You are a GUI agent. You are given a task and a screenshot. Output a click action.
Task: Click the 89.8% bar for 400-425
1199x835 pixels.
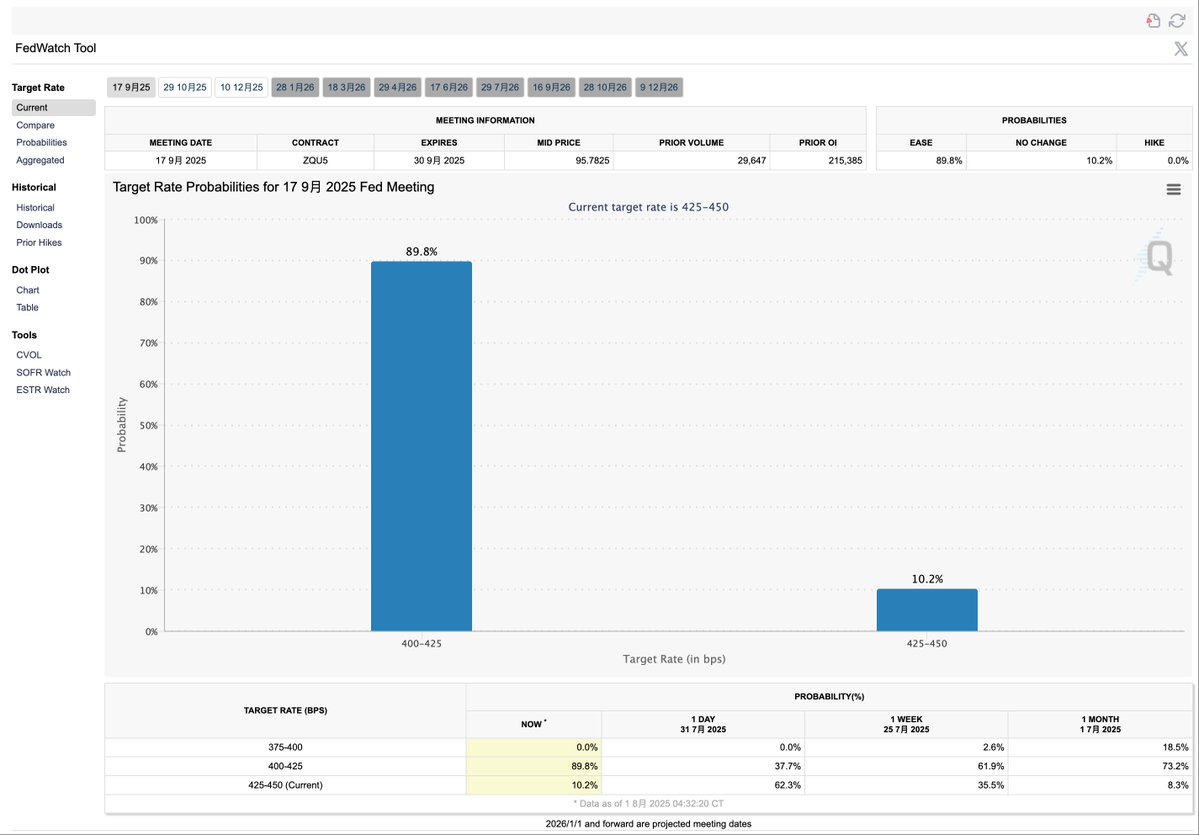coord(421,447)
